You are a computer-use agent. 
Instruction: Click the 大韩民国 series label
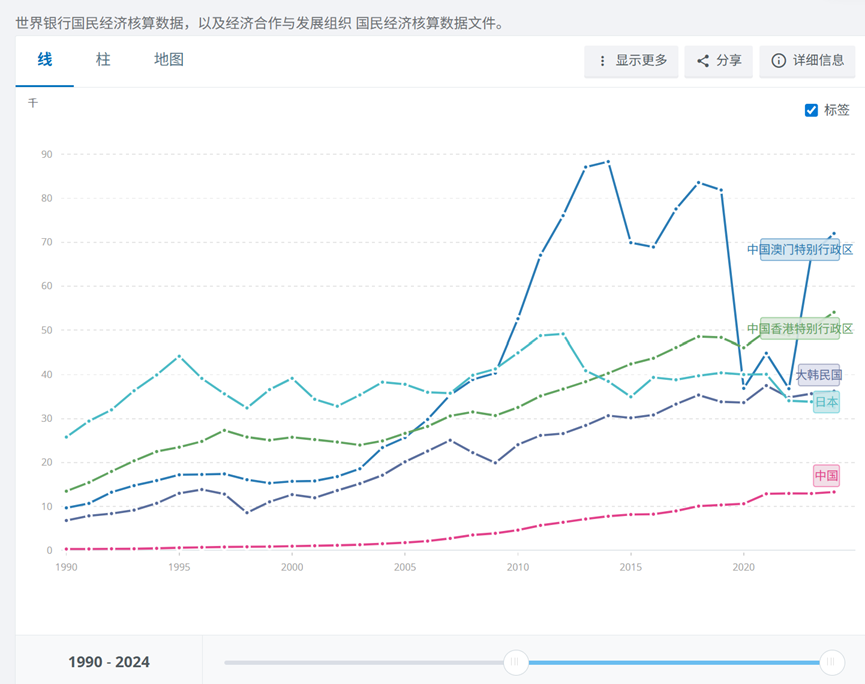(818, 375)
